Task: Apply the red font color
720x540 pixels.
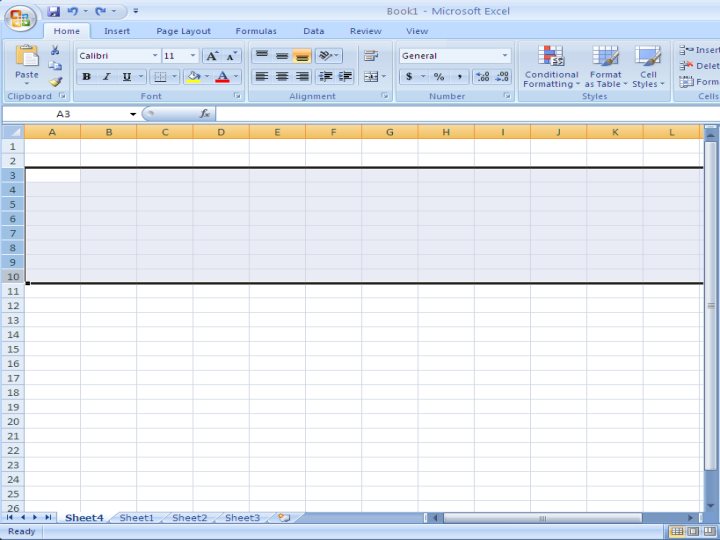Action: pyautogui.click(x=222, y=77)
